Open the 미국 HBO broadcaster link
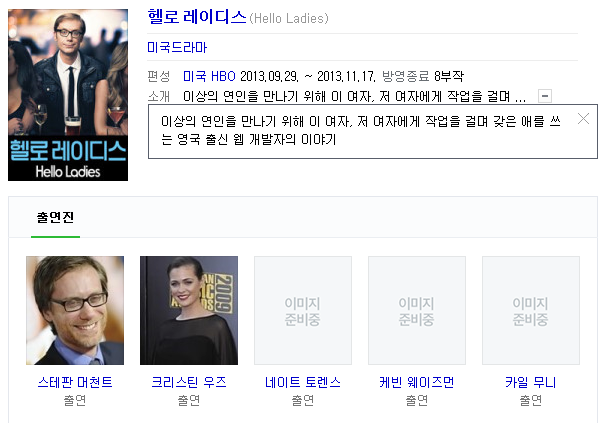The width and height of the screenshot is (615, 423). (x=209, y=76)
